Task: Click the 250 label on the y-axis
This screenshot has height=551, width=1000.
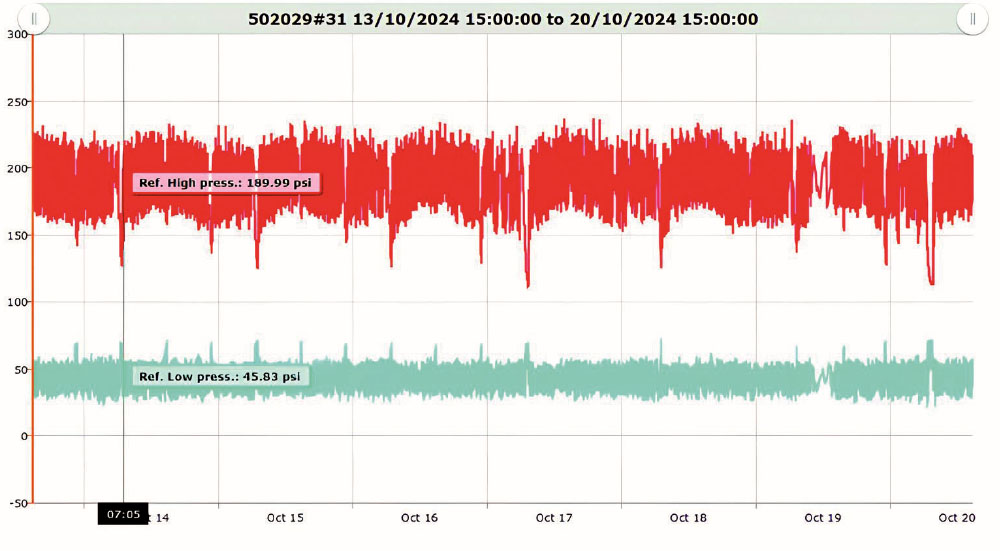Action: 15,101
